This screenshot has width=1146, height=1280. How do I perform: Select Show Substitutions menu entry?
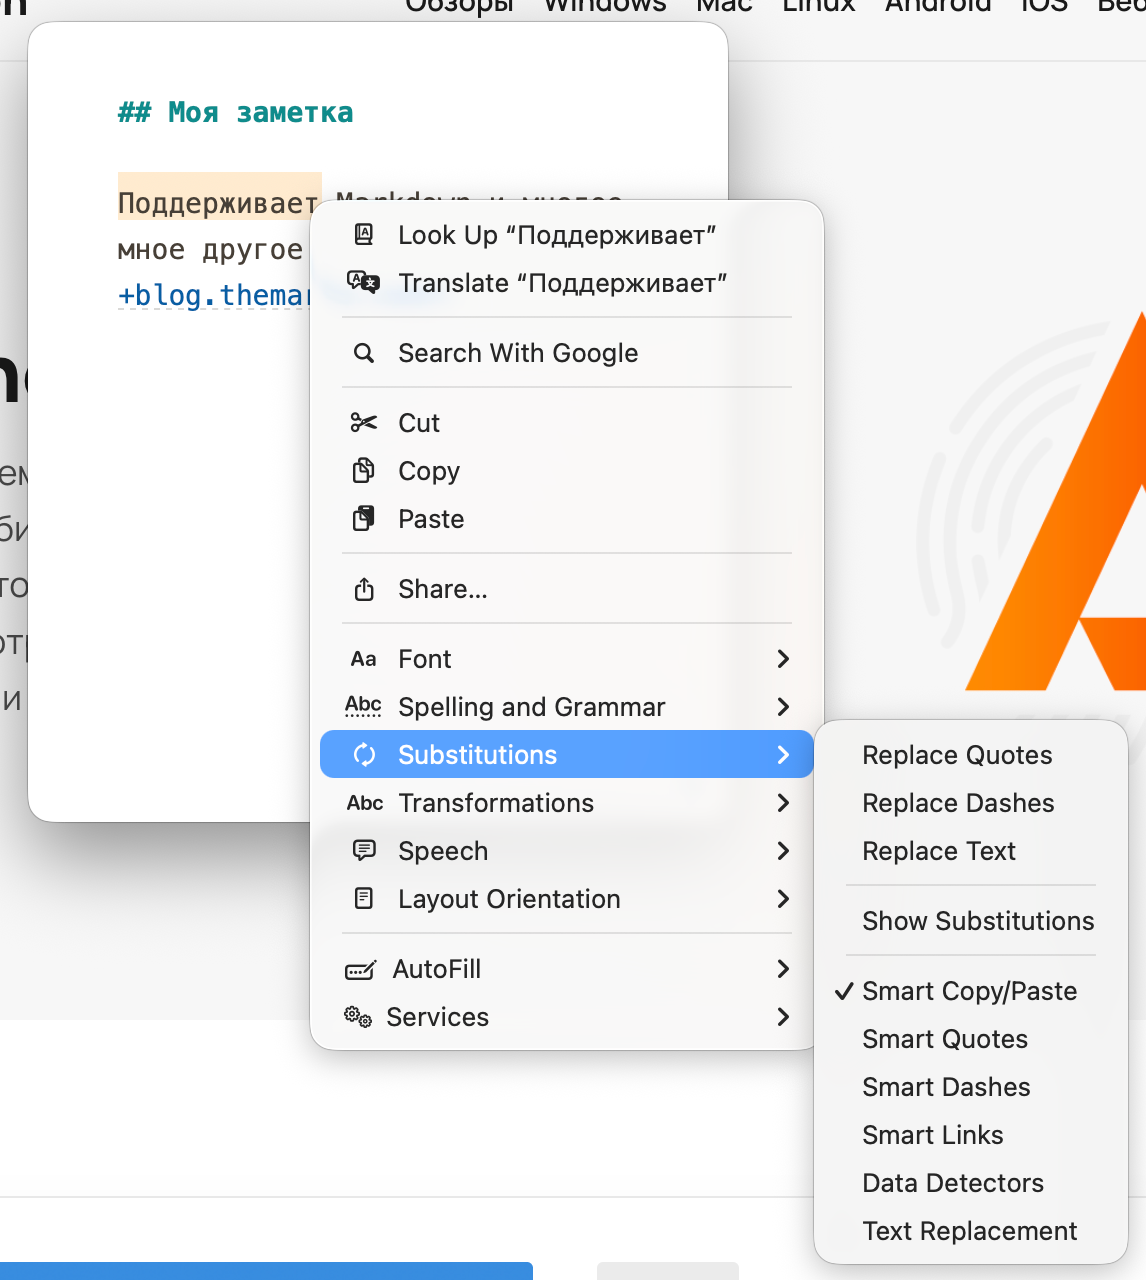point(978,921)
